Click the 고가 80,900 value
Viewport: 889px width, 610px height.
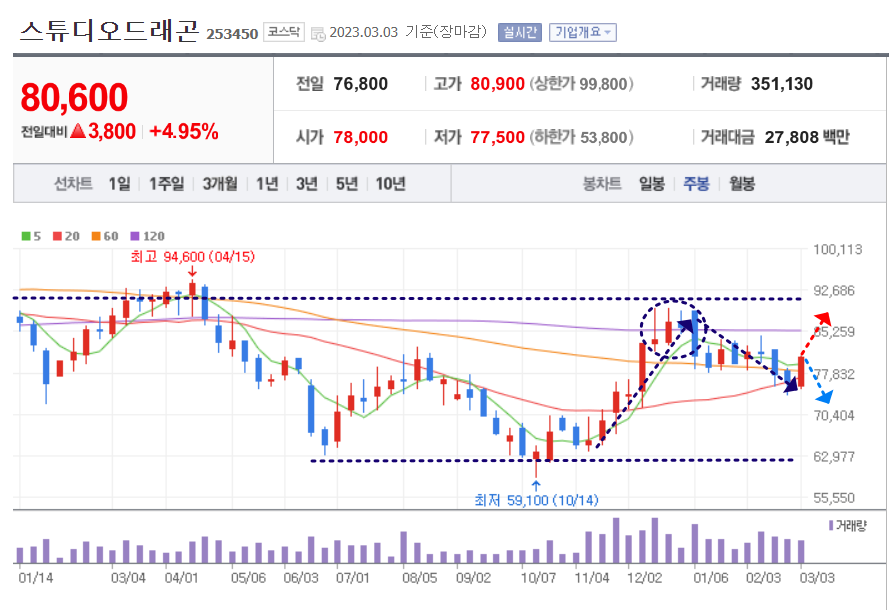tap(497, 84)
